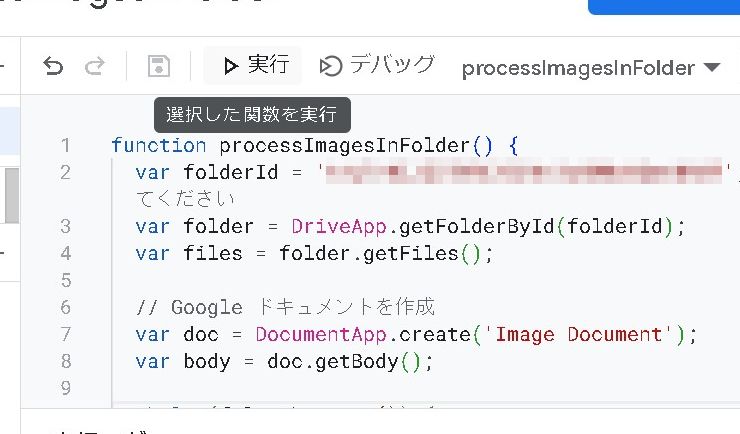The width and height of the screenshot is (740, 434).
Task: Click the undo arrow icon
Action: pos(53,67)
